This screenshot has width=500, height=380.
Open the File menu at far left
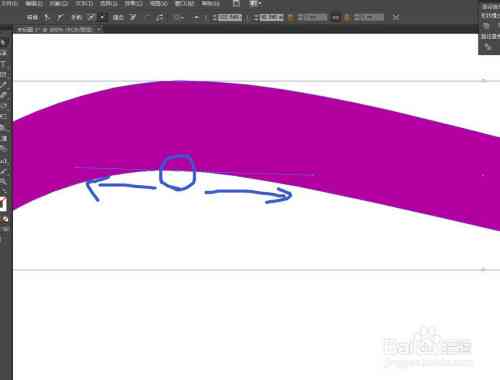(9, 4)
